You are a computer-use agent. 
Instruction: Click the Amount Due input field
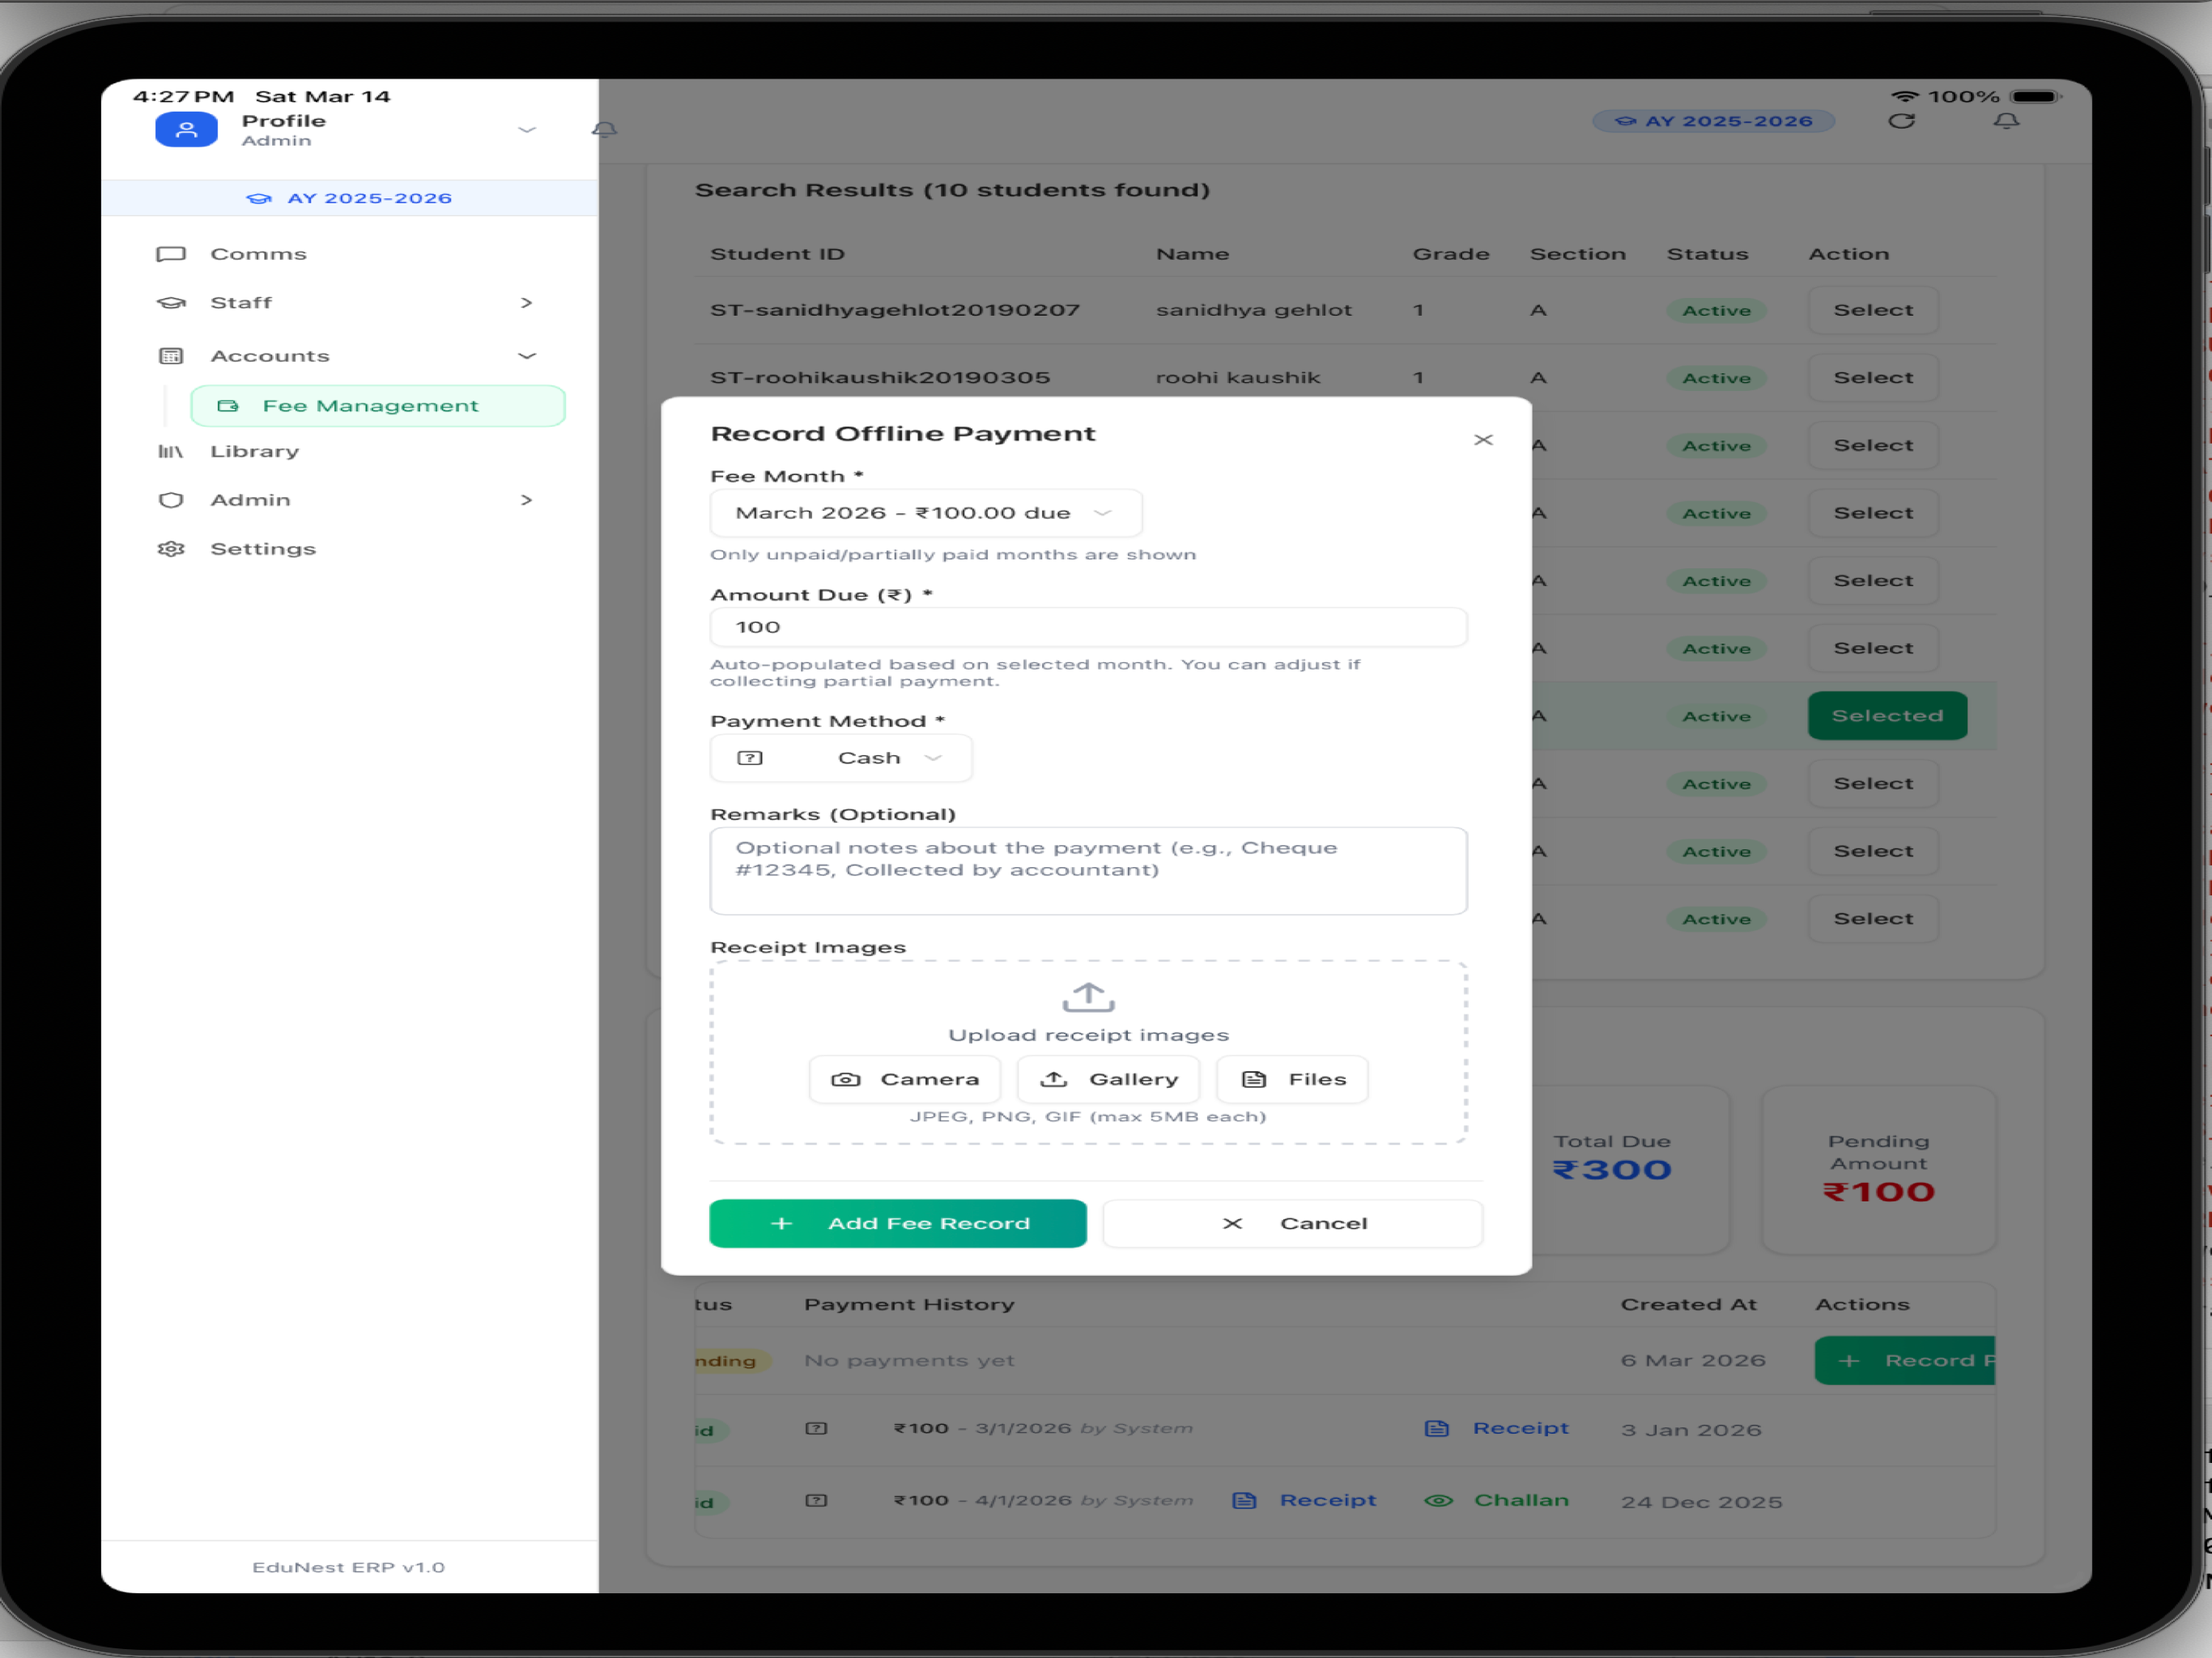[x=1088, y=627]
